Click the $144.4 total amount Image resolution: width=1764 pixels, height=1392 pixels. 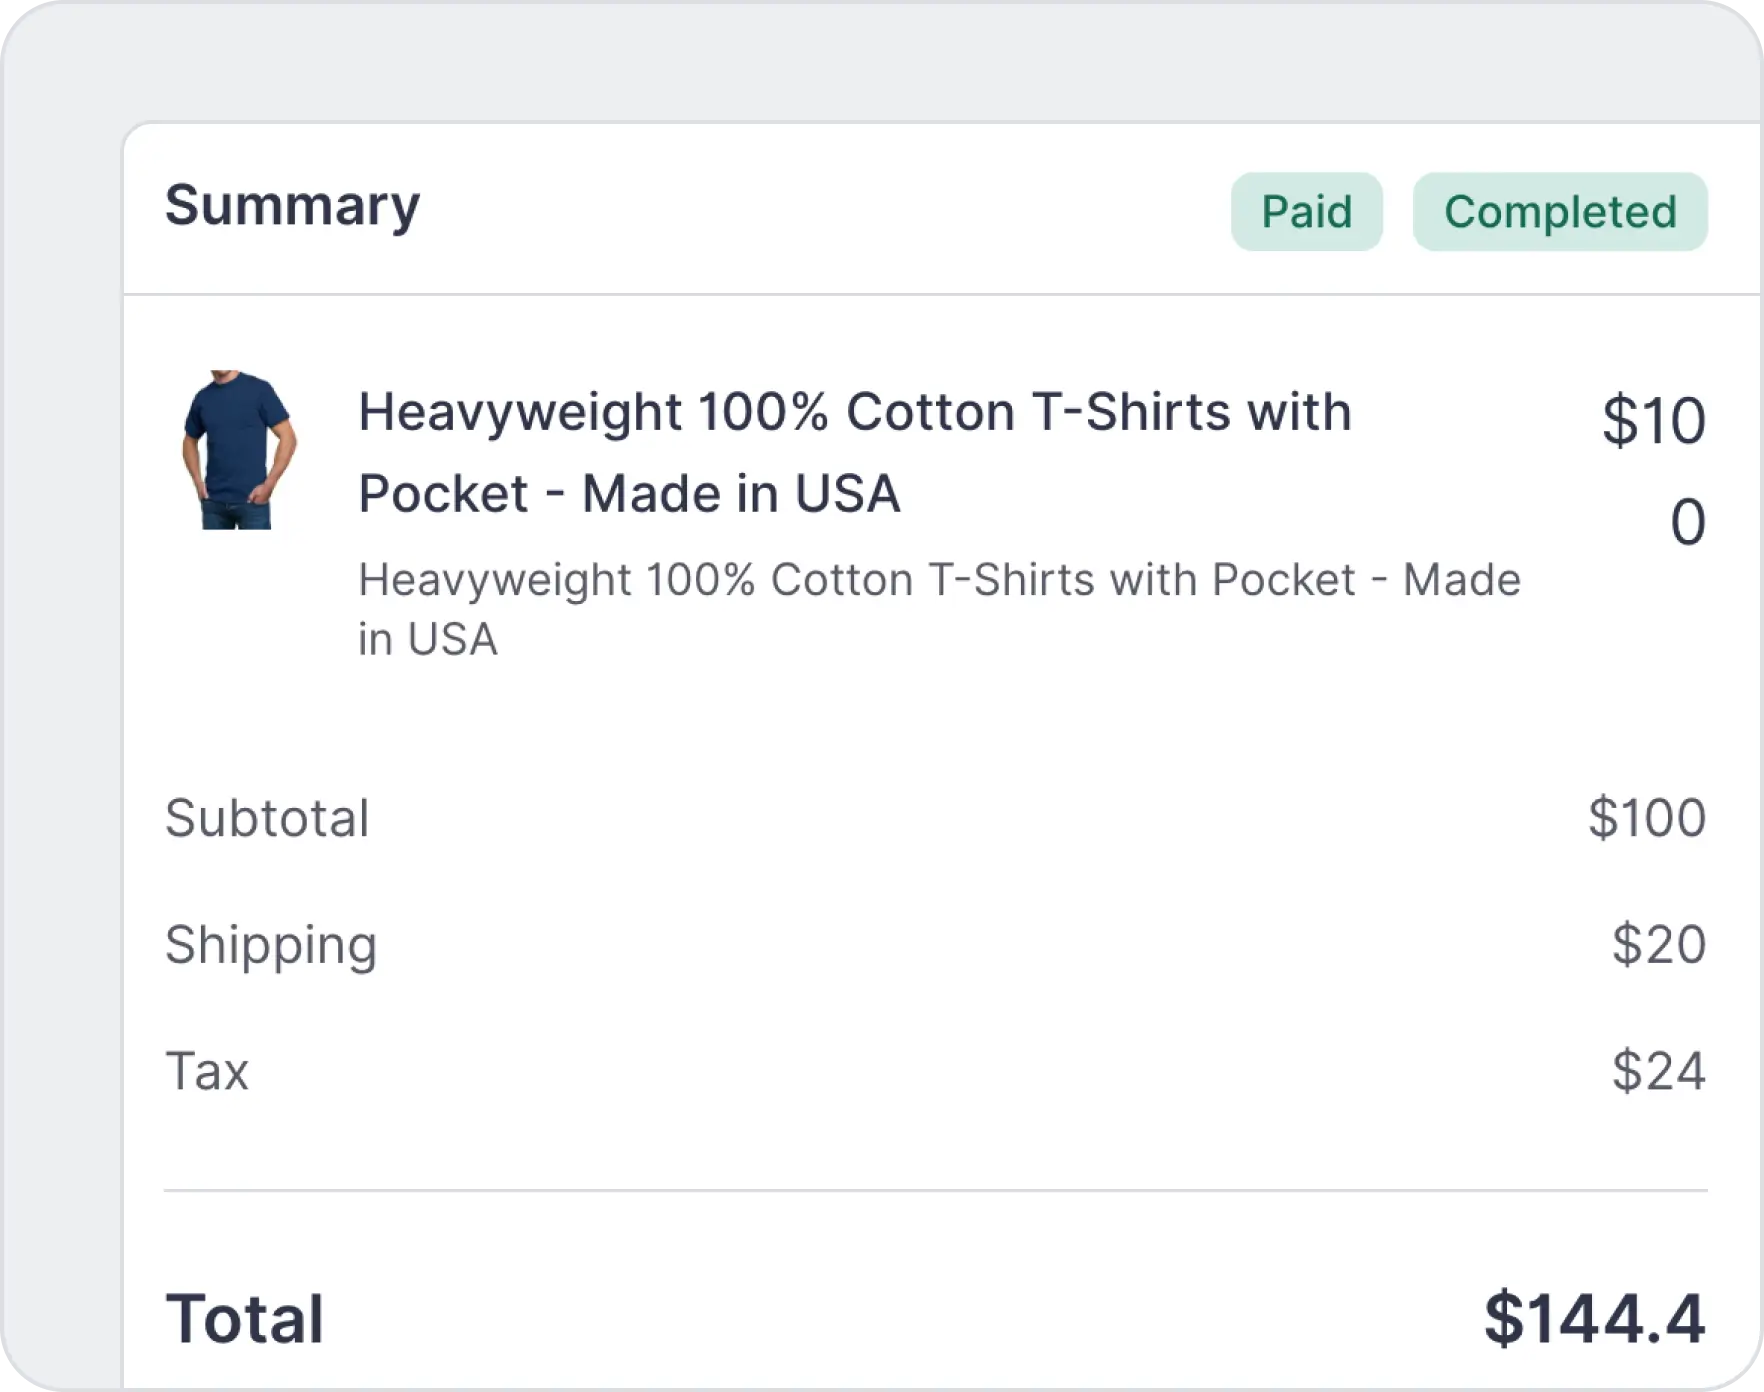point(1594,1319)
